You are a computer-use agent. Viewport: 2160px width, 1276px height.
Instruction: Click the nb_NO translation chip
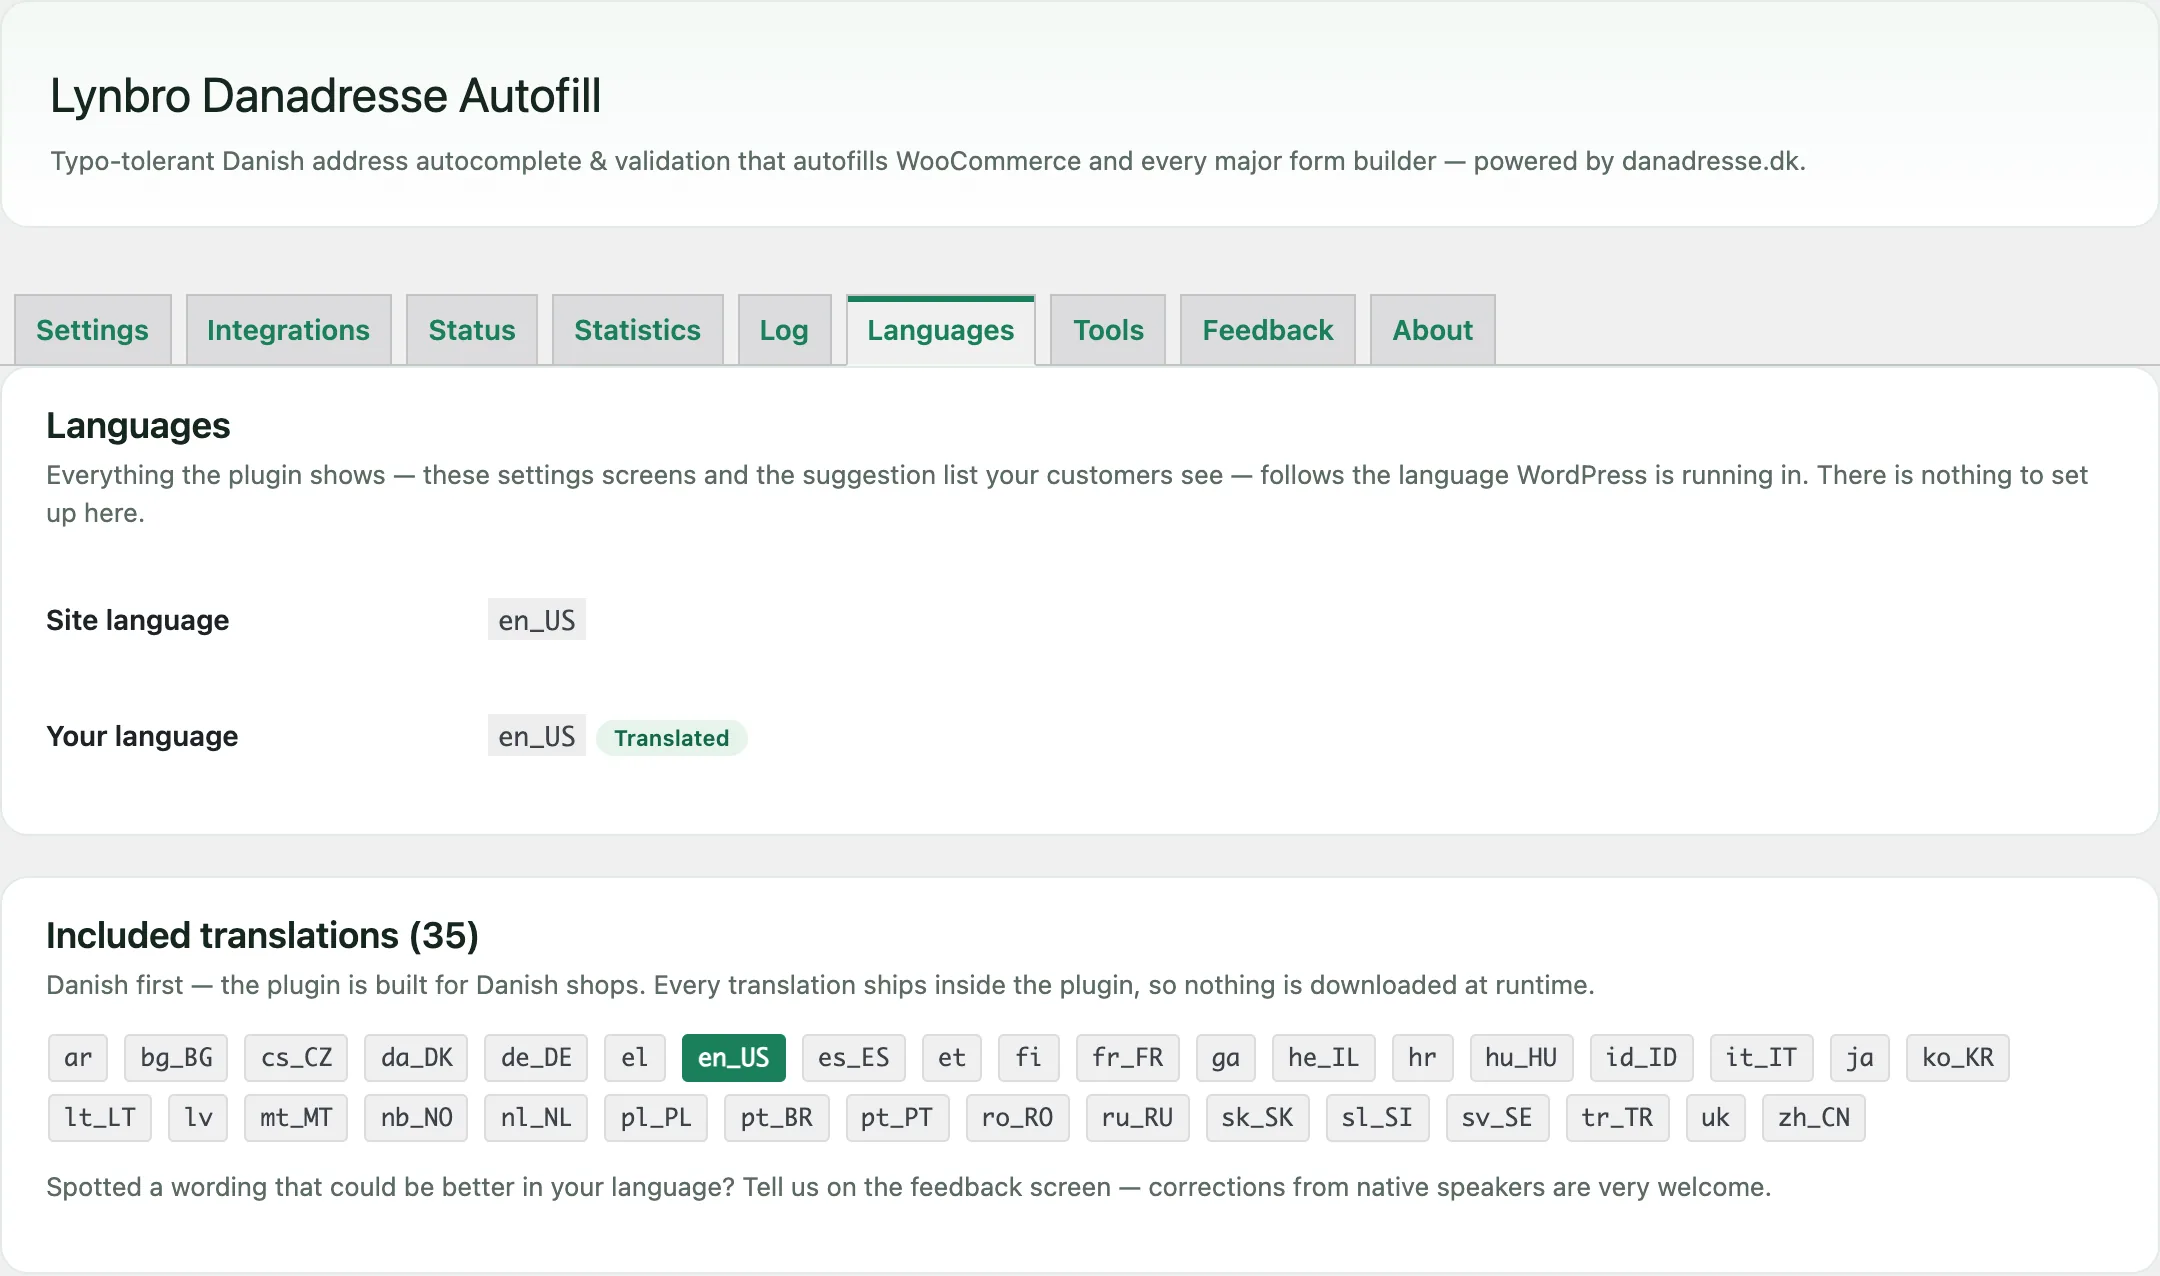click(416, 1118)
